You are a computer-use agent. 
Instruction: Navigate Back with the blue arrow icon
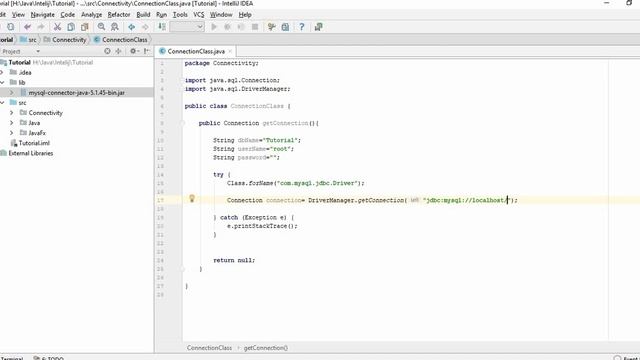point(131,27)
